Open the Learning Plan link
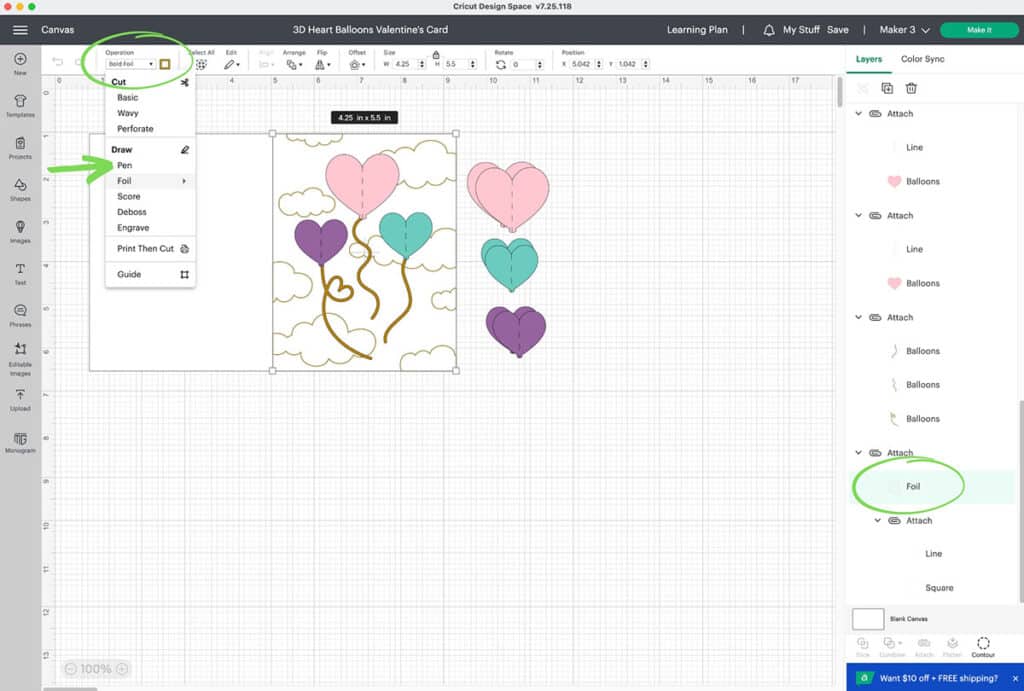This screenshot has height=691, width=1024. (x=697, y=30)
